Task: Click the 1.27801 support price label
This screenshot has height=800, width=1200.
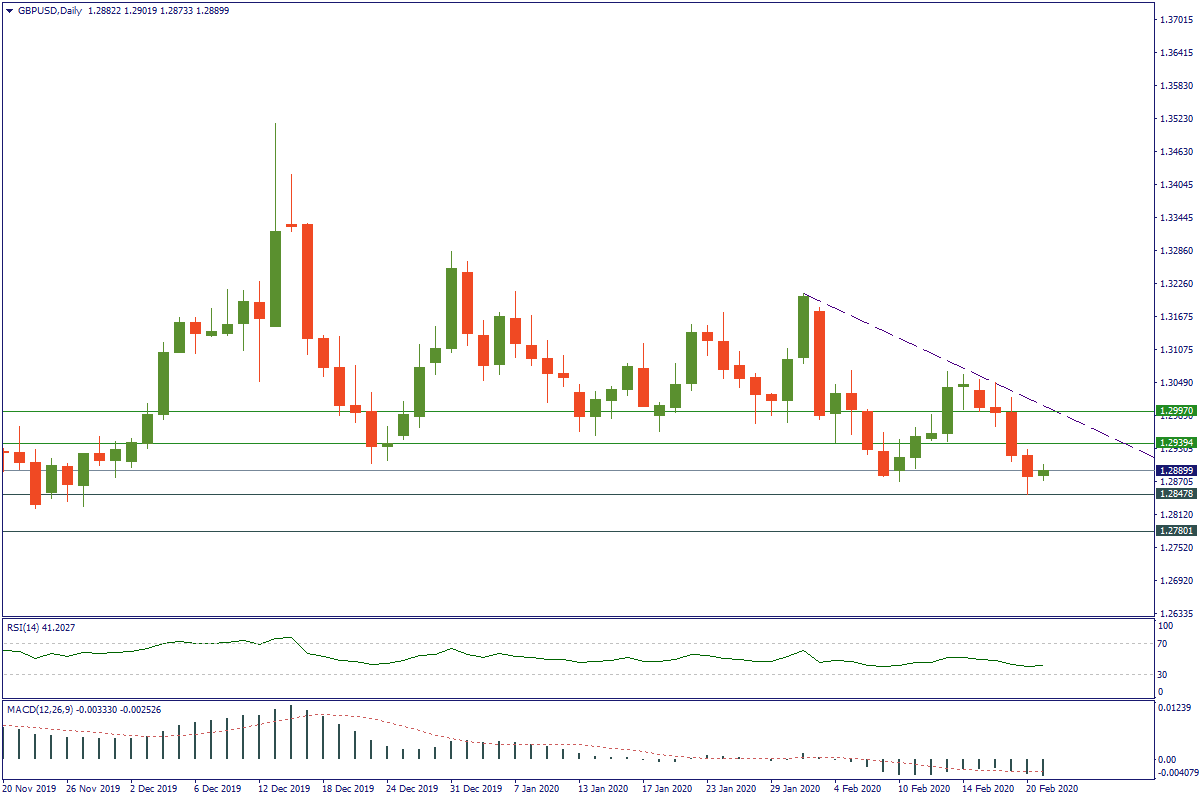Action: point(1175,531)
